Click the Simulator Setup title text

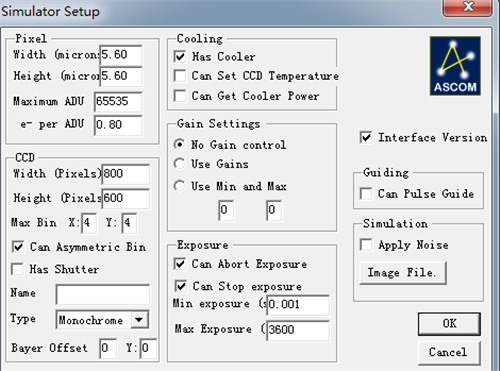point(51,11)
